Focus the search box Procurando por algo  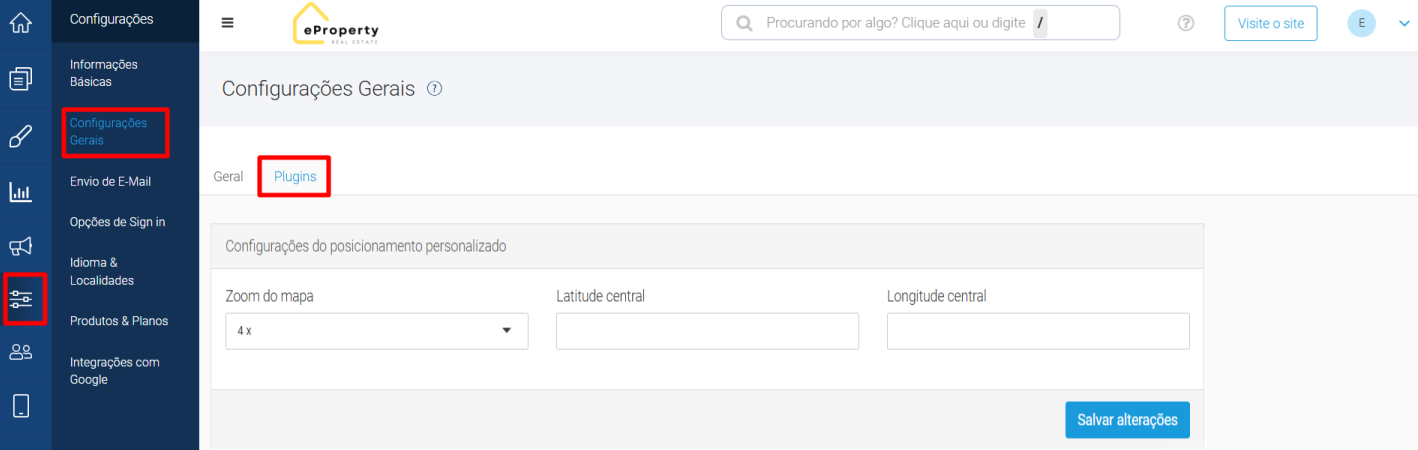tap(920, 23)
